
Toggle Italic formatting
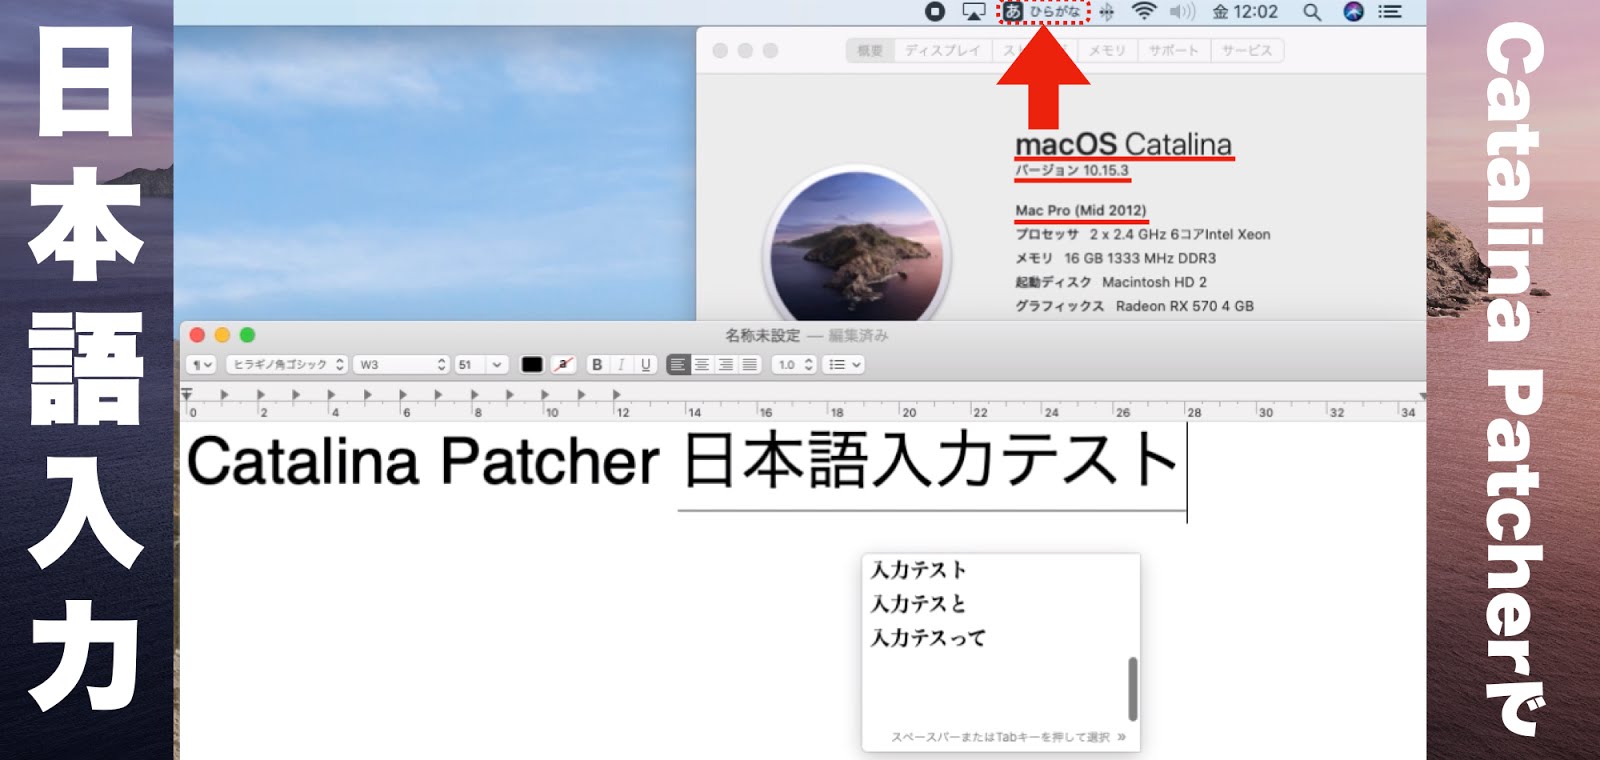pyautogui.click(x=621, y=365)
